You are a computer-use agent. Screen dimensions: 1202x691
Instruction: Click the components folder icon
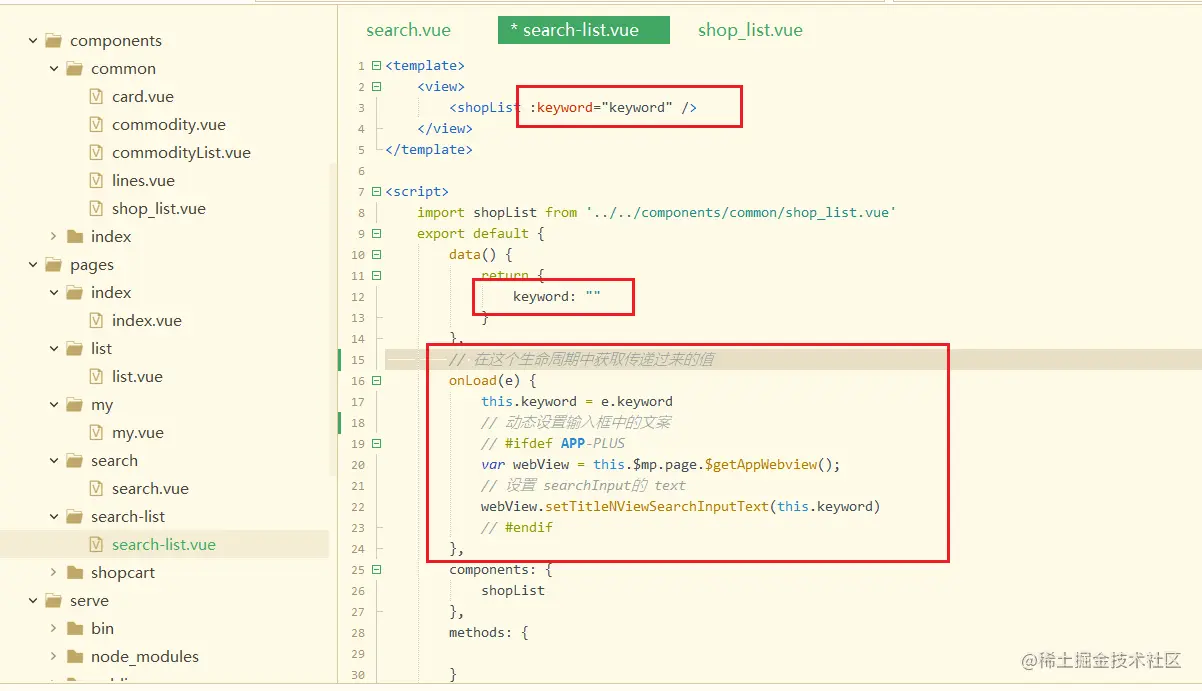click(x=54, y=41)
